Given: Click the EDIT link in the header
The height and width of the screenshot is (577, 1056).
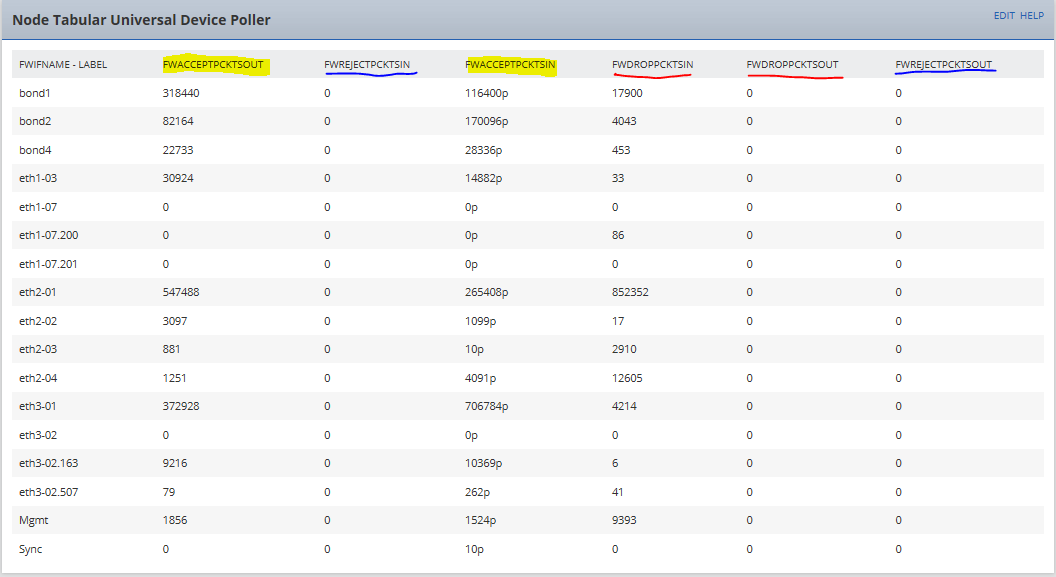Looking at the screenshot, I should (x=1003, y=15).
